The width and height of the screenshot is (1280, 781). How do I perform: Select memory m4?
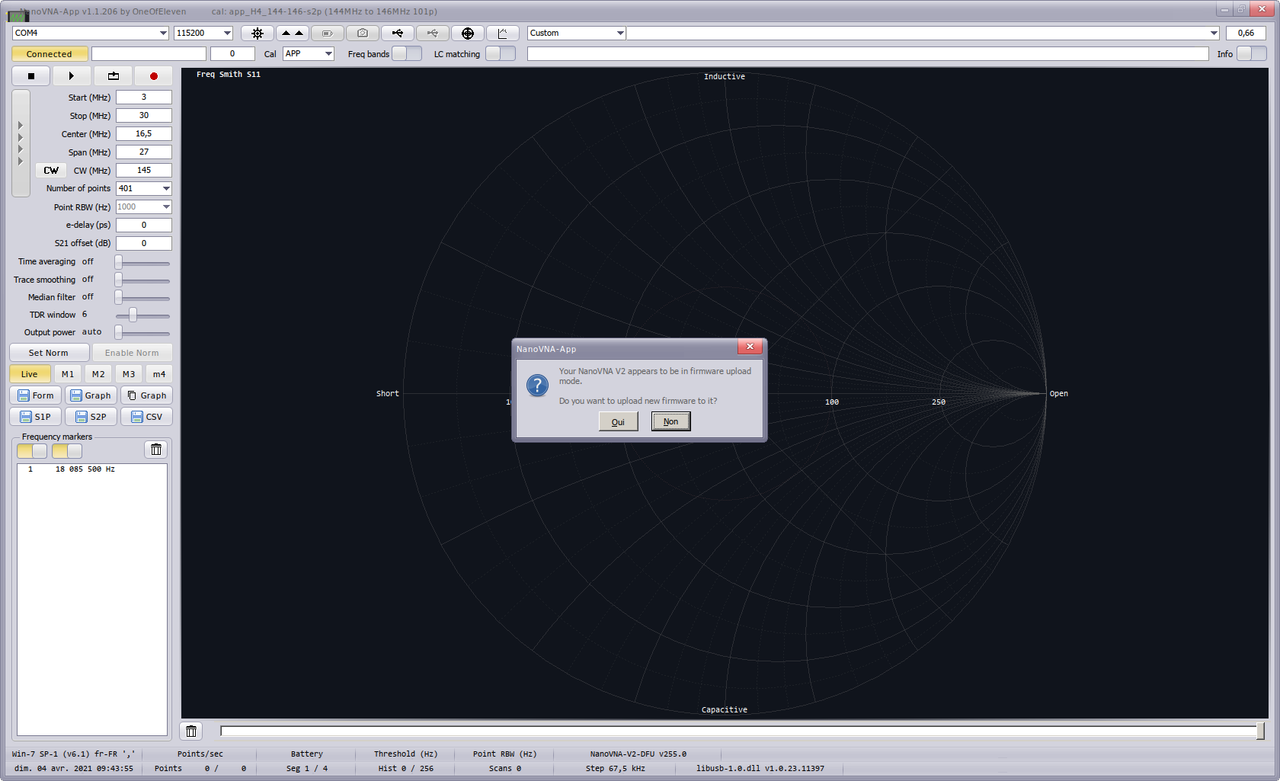click(x=159, y=374)
